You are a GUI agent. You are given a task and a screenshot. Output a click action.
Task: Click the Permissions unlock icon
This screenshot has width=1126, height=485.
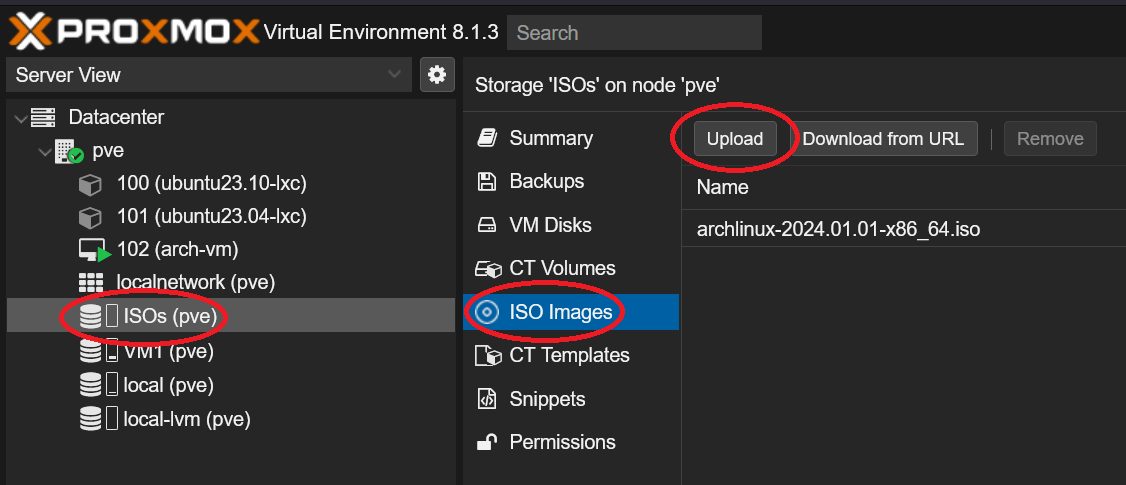tap(487, 441)
